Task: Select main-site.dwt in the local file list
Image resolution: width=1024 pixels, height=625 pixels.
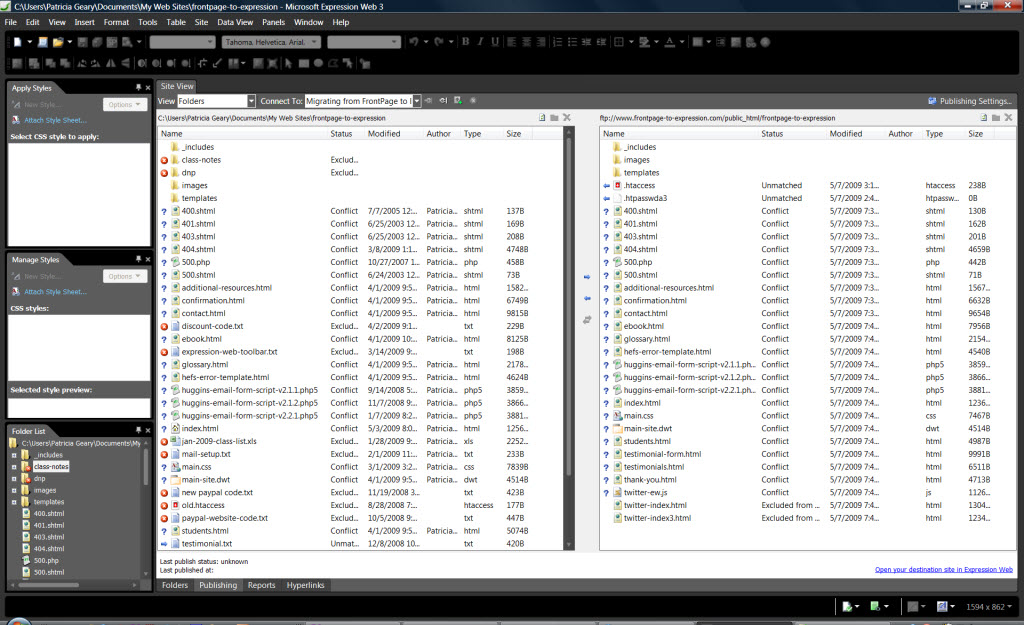Action: pyautogui.click(x=206, y=480)
